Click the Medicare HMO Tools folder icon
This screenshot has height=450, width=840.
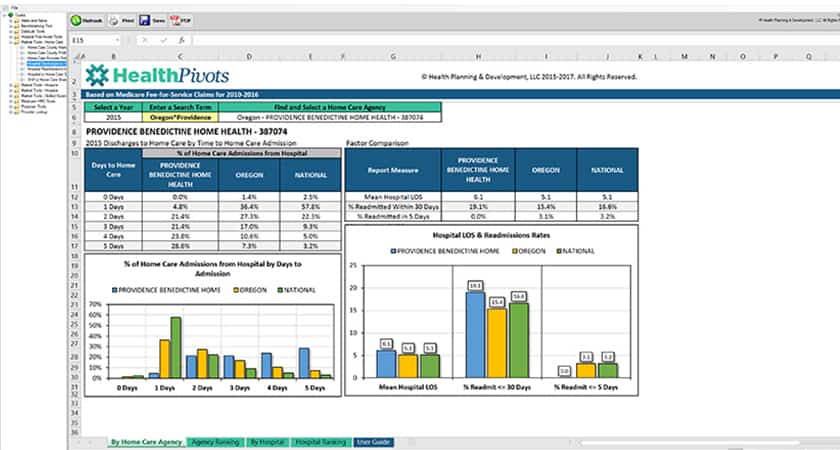pyautogui.click(x=17, y=101)
